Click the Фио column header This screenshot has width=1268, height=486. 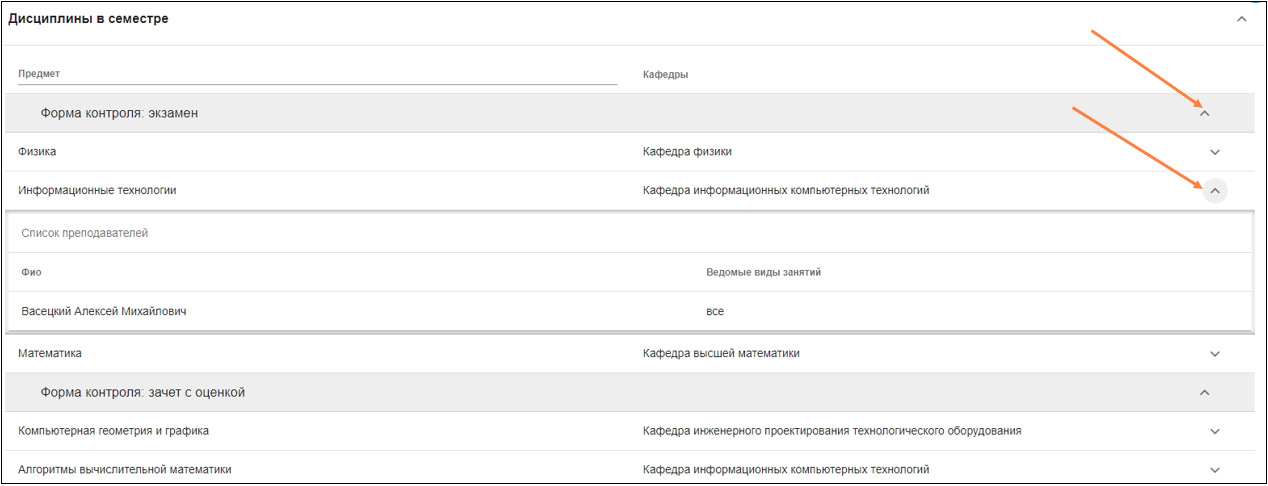(31, 272)
